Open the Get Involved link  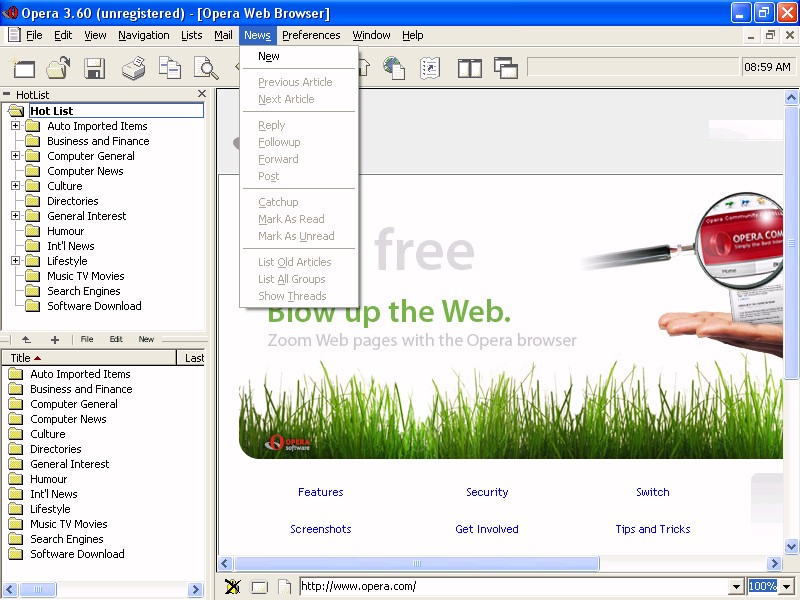click(487, 529)
